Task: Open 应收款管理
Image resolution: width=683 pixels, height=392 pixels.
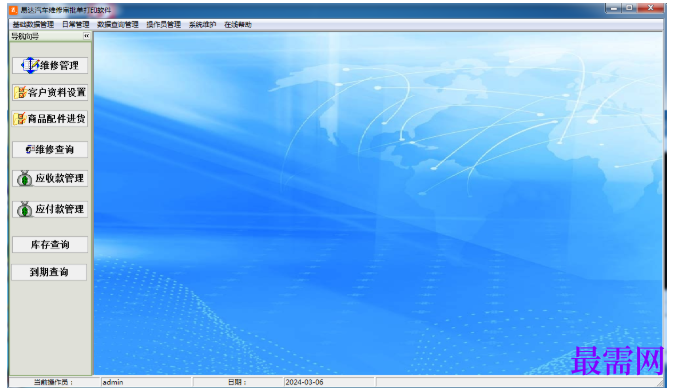Action: point(50,178)
